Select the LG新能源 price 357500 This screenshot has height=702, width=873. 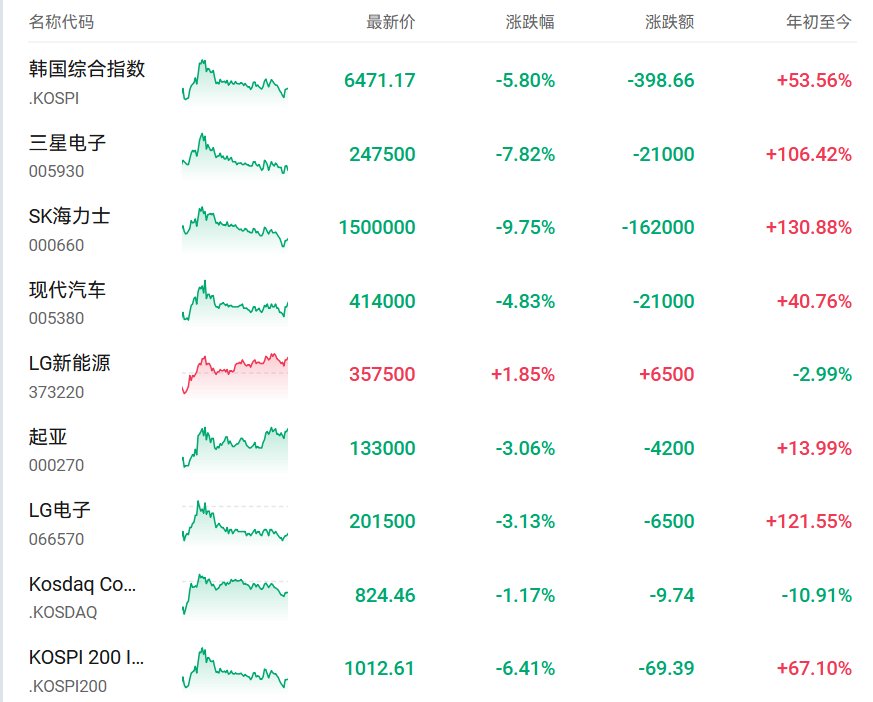coord(382,375)
